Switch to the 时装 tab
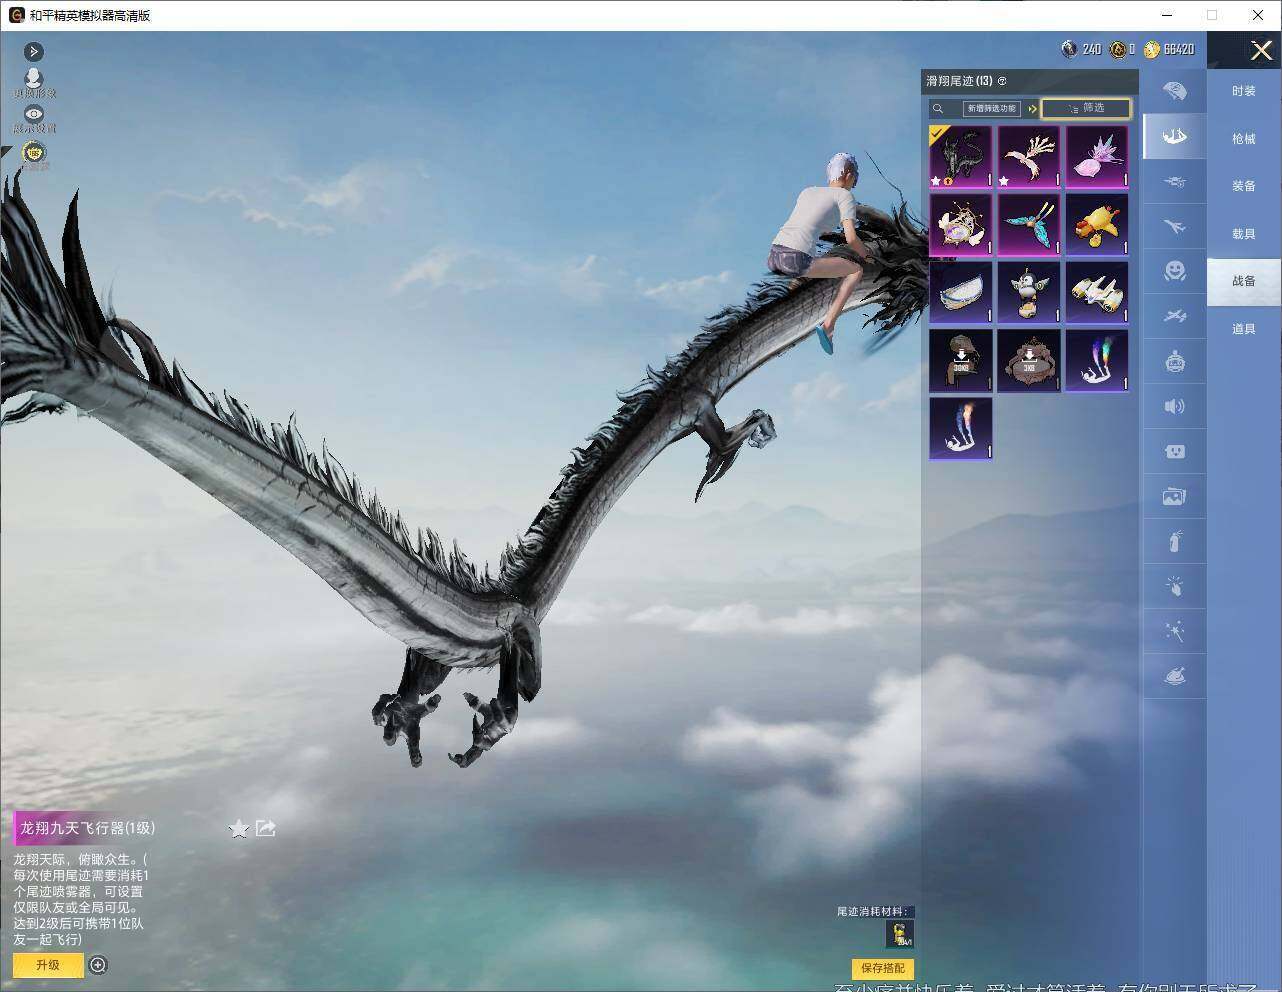 pos(1244,91)
